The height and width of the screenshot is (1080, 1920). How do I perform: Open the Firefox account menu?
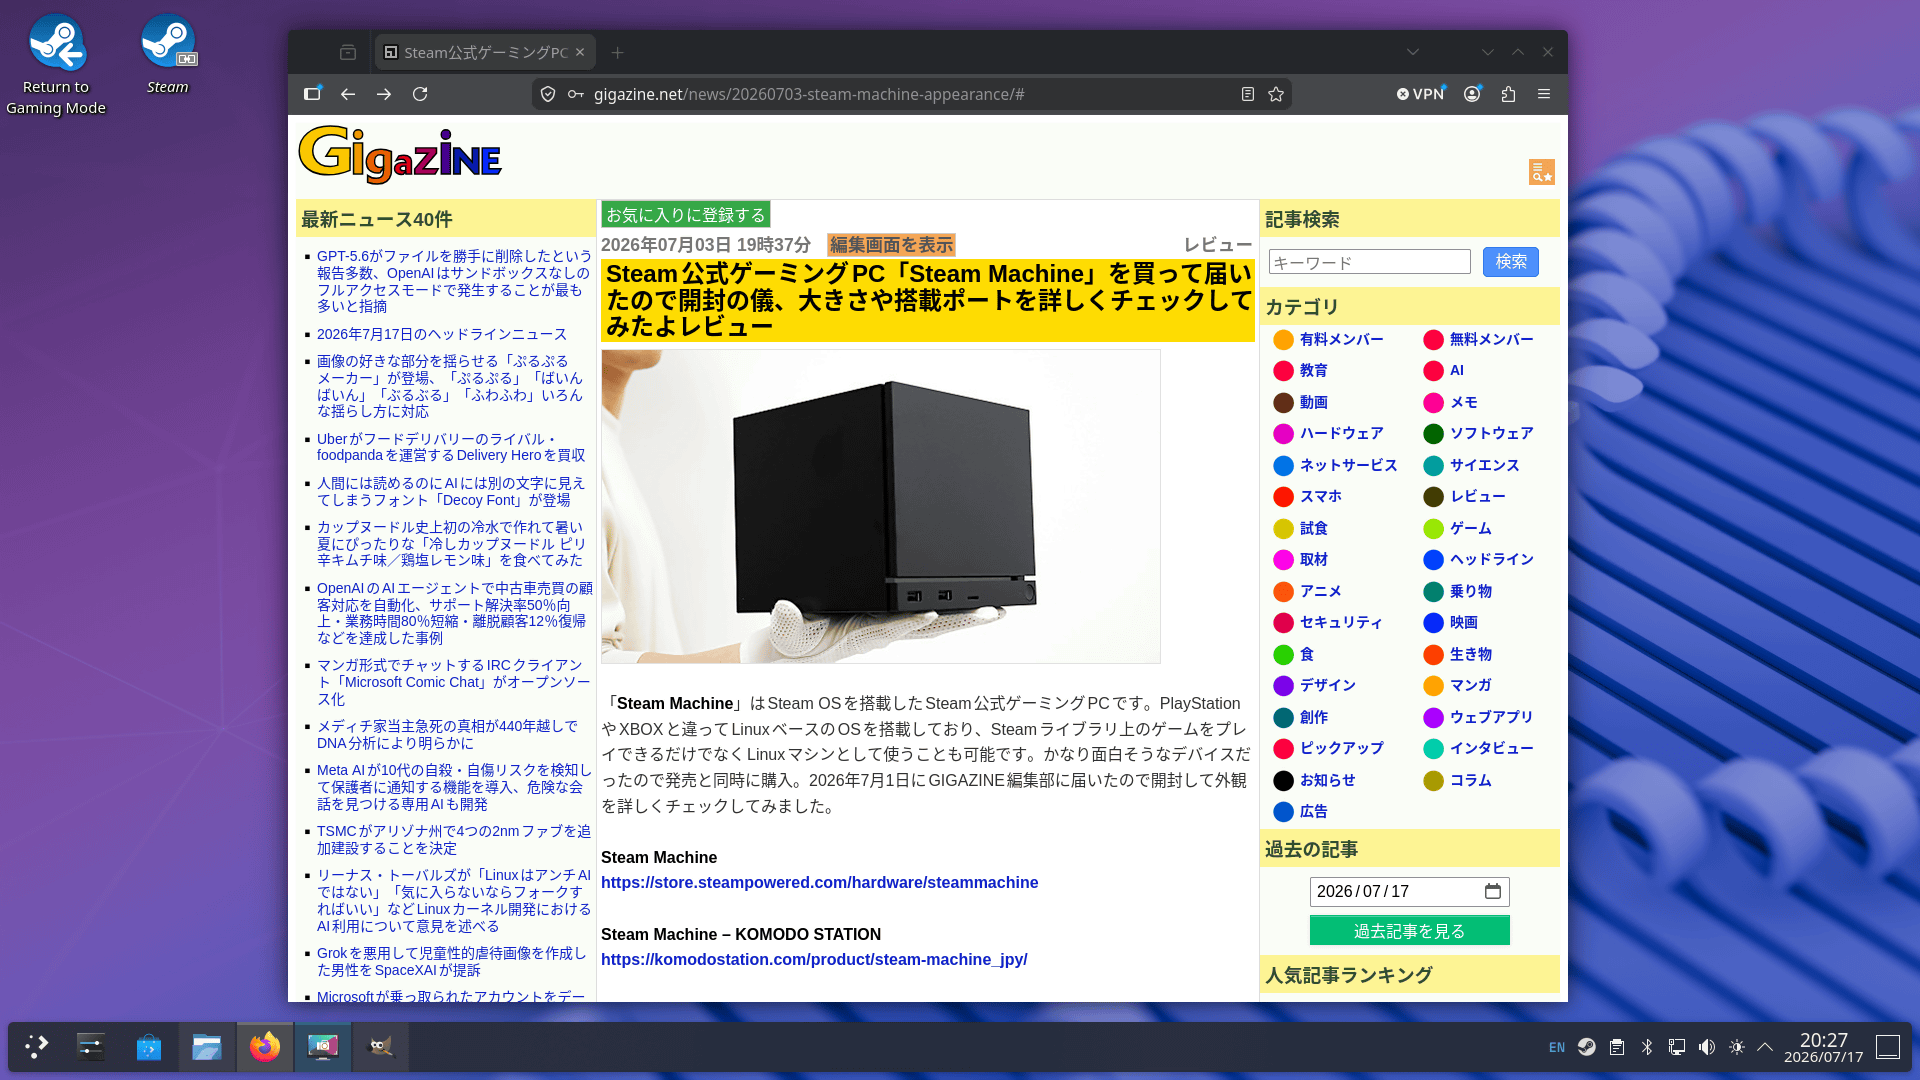(x=1472, y=94)
